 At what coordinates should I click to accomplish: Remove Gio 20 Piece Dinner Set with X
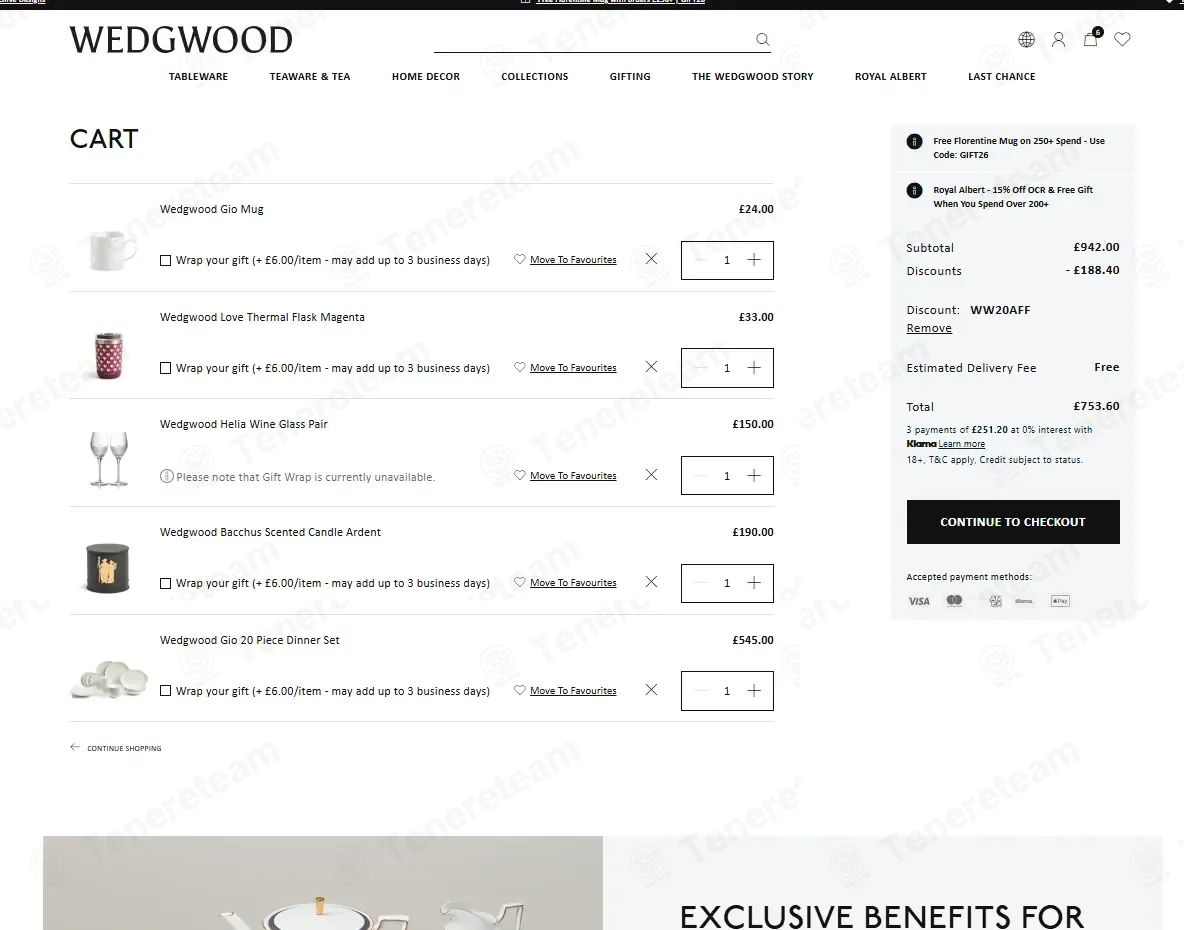click(651, 690)
